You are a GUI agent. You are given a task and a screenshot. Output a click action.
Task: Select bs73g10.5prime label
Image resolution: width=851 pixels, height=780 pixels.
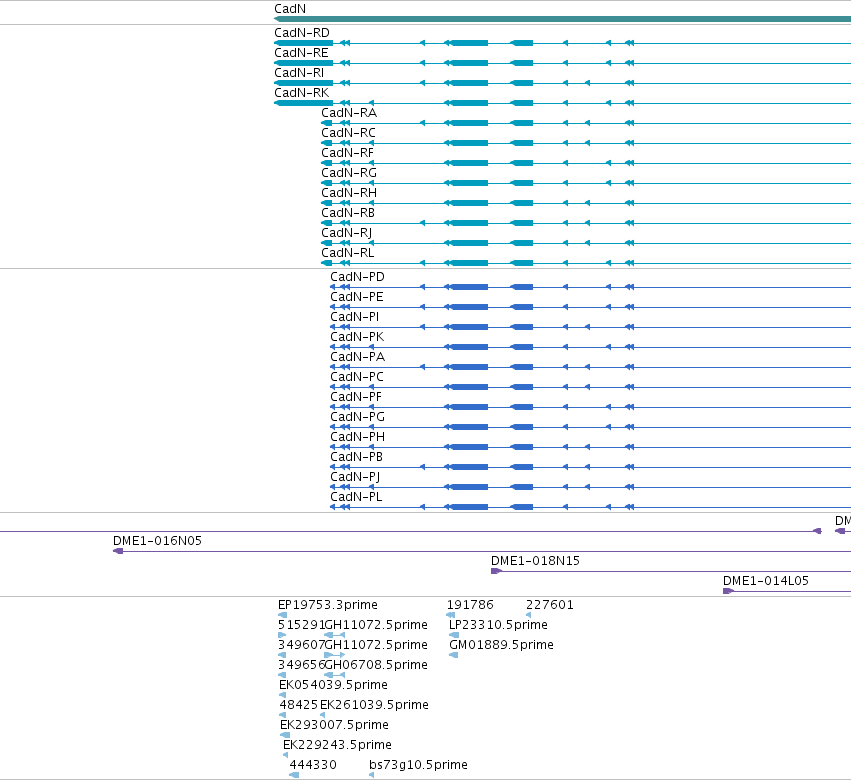click(x=418, y=765)
